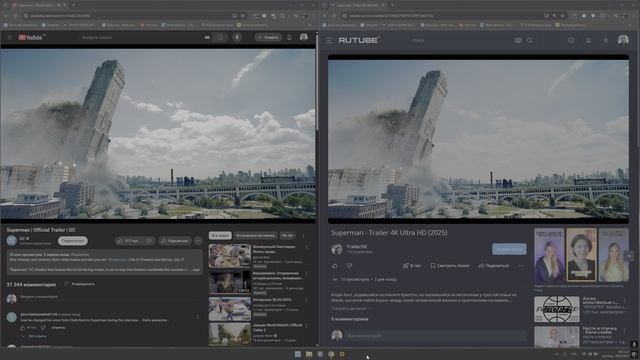Click the YouTube logo in header
Image resolution: width=640 pixels, height=360 pixels.
[31, 37]
